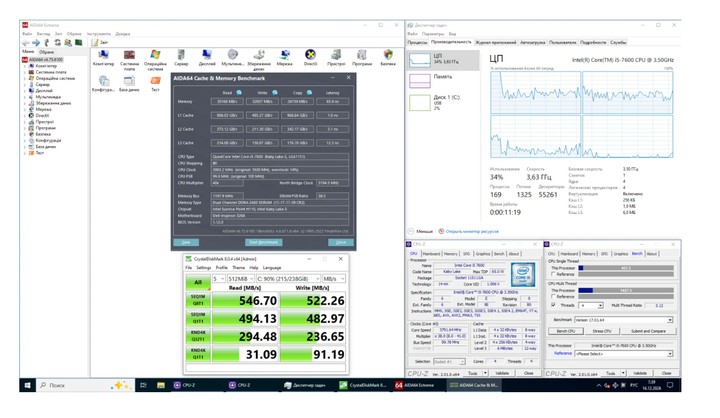Image resolution: width=720 pixels, height=418 pixels.
Task: Click Save in AIDA64 Cache & Memory Benchmark
Action: (186, 242)
